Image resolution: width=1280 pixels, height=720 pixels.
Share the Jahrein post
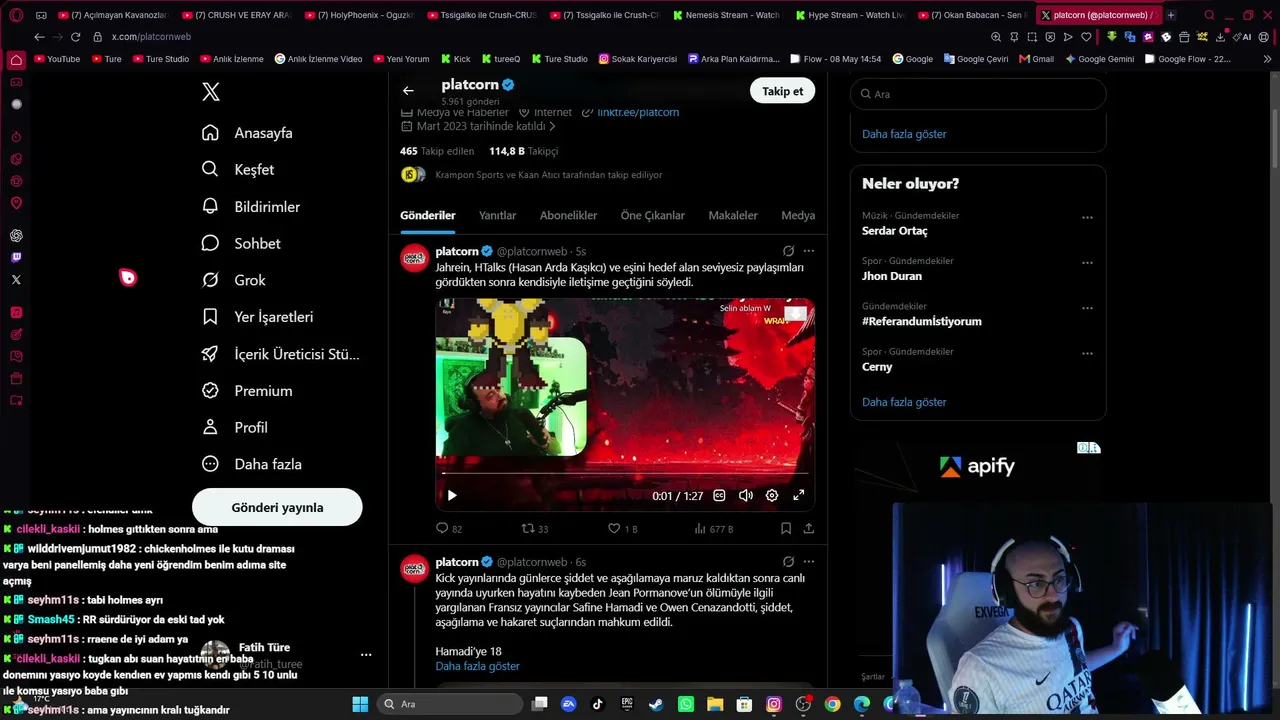coord(808,529)
